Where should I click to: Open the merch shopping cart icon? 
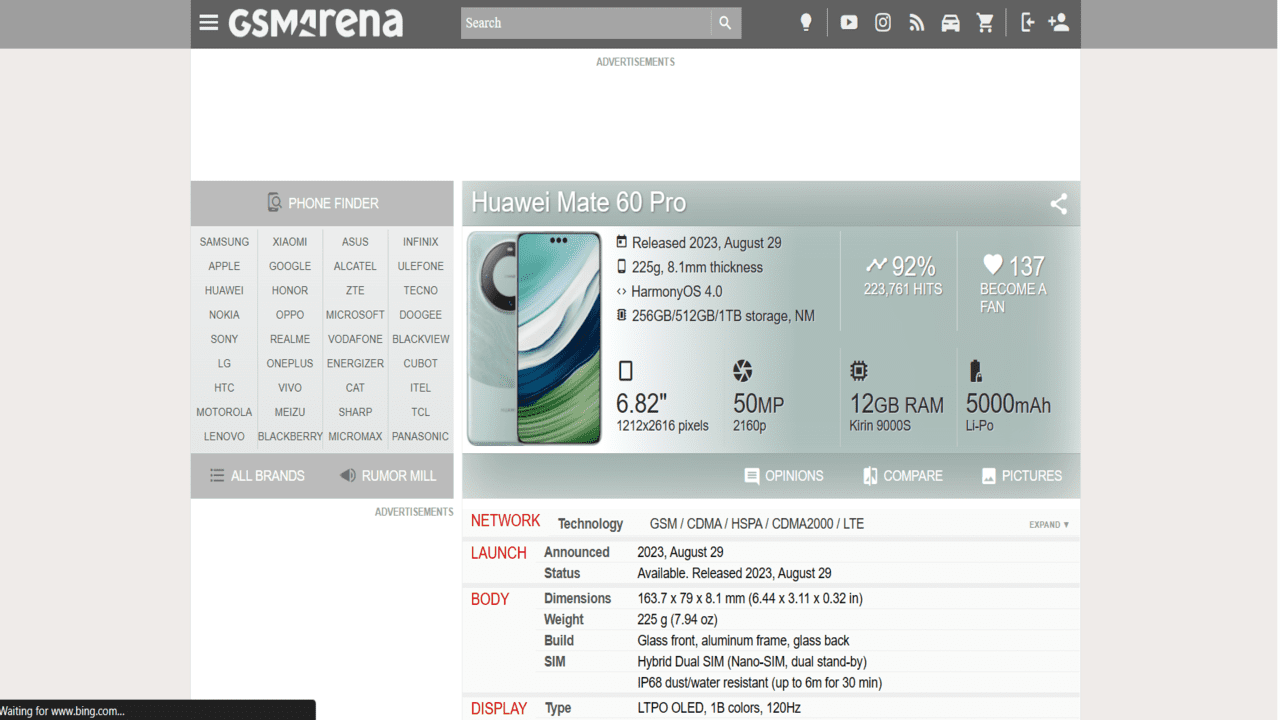coord(985,22)
